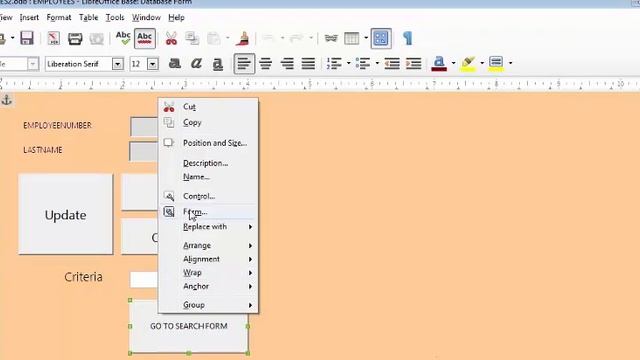Toggle formatting marks pilcrow icon
Screen dimensions: 640x360
(x=407, y=38)
